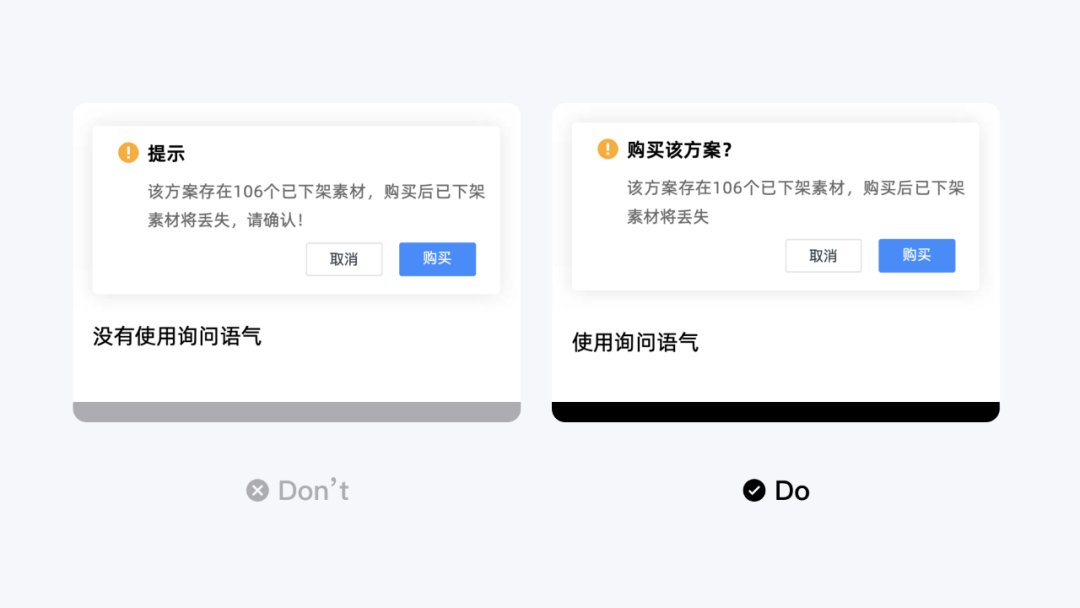This screenshot has width=1080, height=608.
Task: Click the right example card thumbnail
Action: tap(776, 262)
